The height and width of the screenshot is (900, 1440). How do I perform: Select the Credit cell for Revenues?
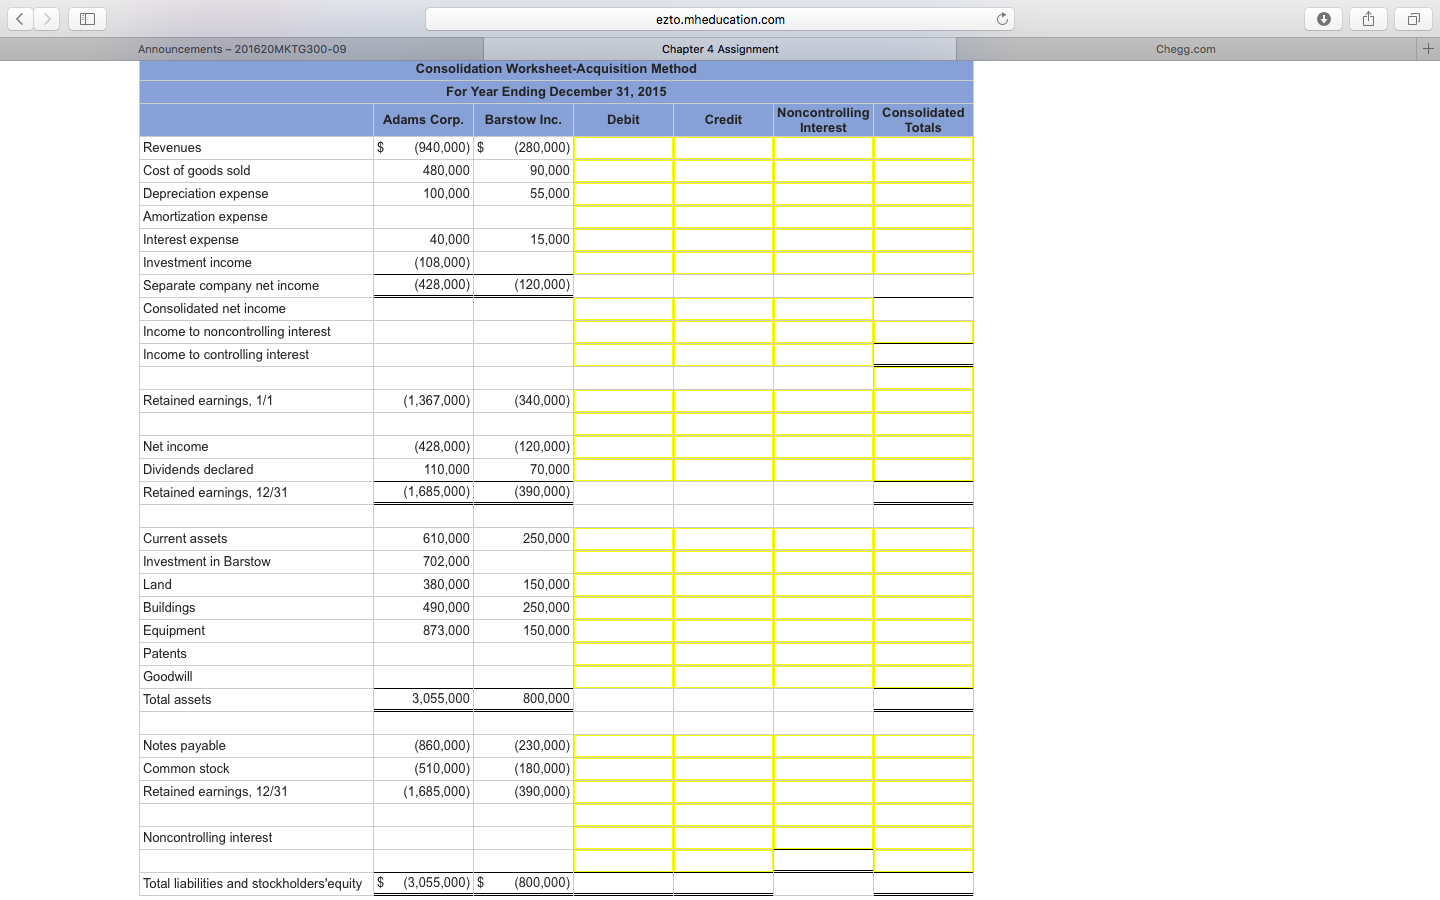[x=723, y=148]
